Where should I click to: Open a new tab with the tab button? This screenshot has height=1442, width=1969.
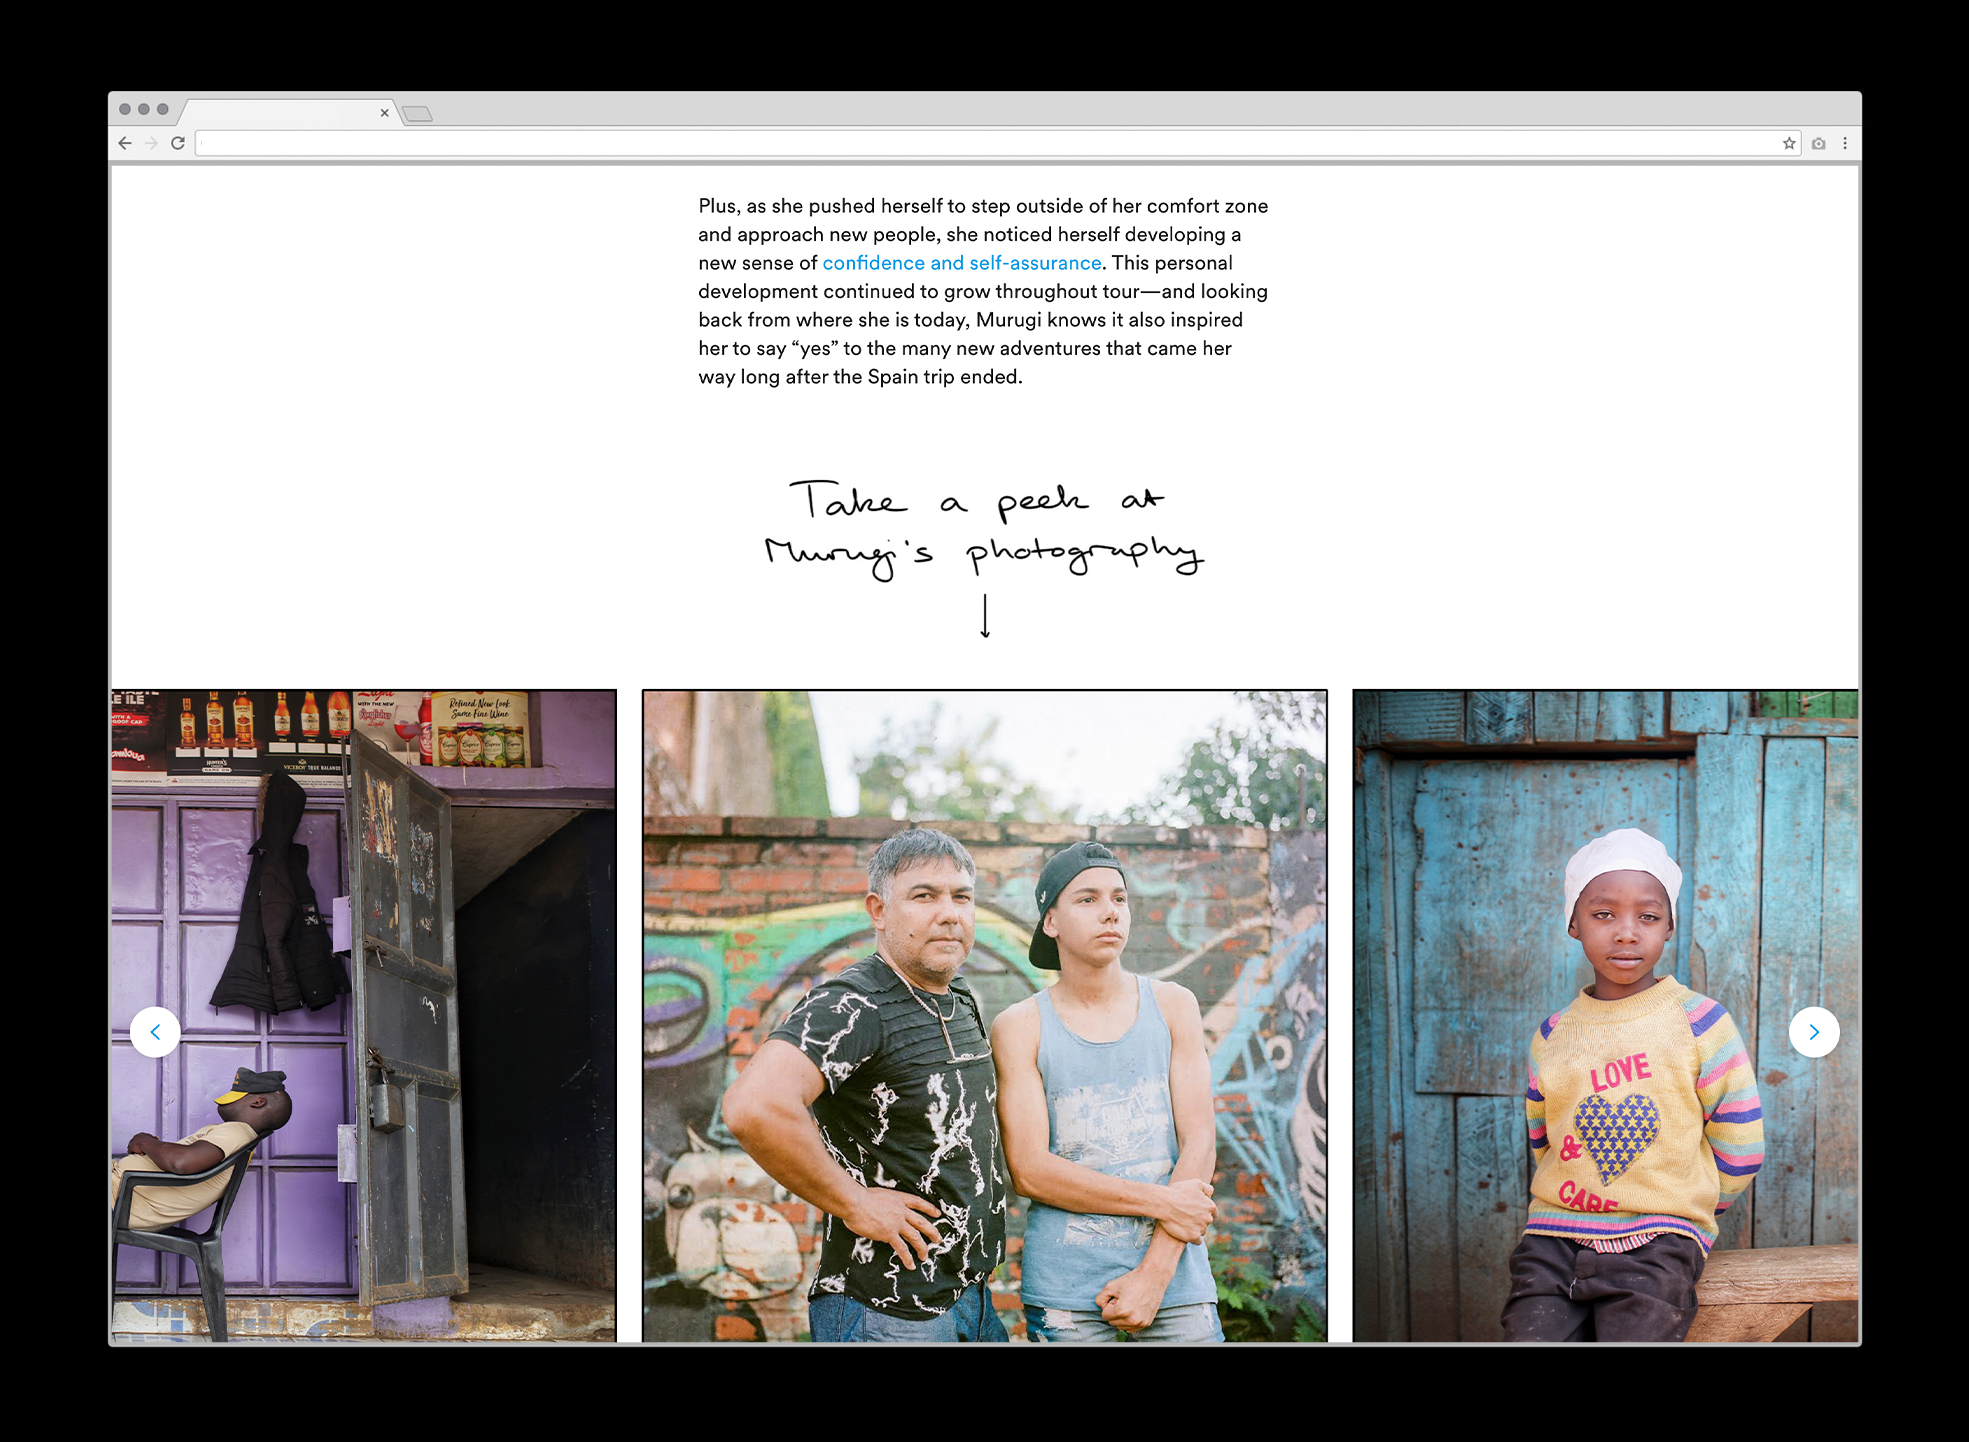418,114
